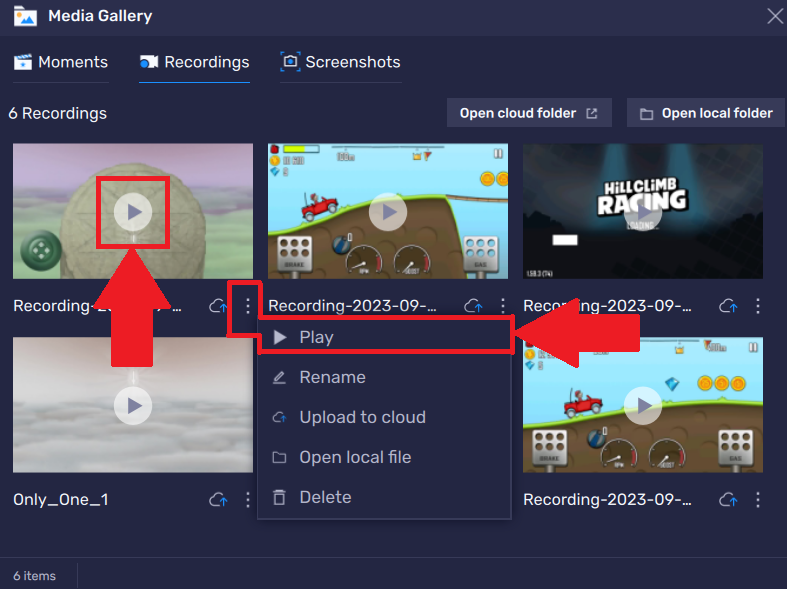
Task: Click the Open local folder button
Action: 706,113
